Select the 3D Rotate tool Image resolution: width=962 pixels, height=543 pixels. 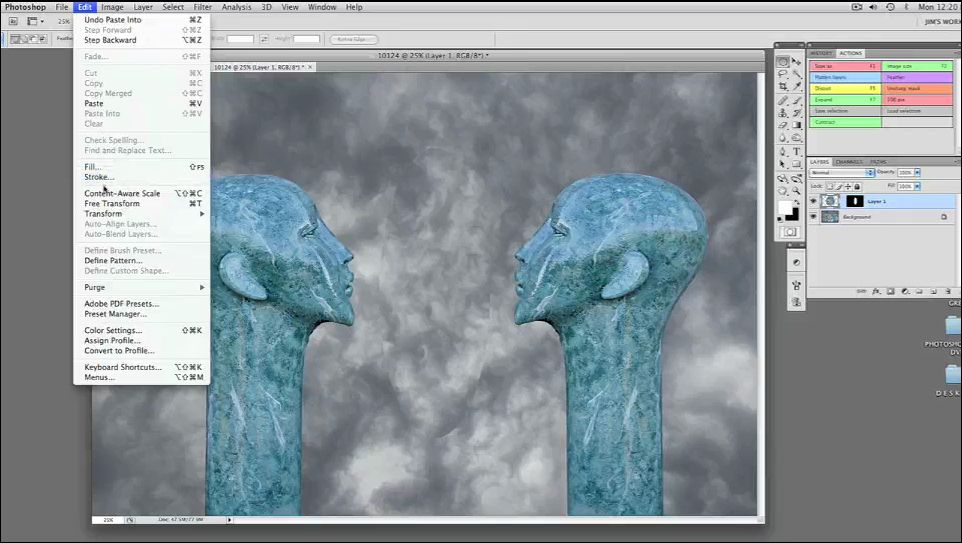[x=783, y=178]
